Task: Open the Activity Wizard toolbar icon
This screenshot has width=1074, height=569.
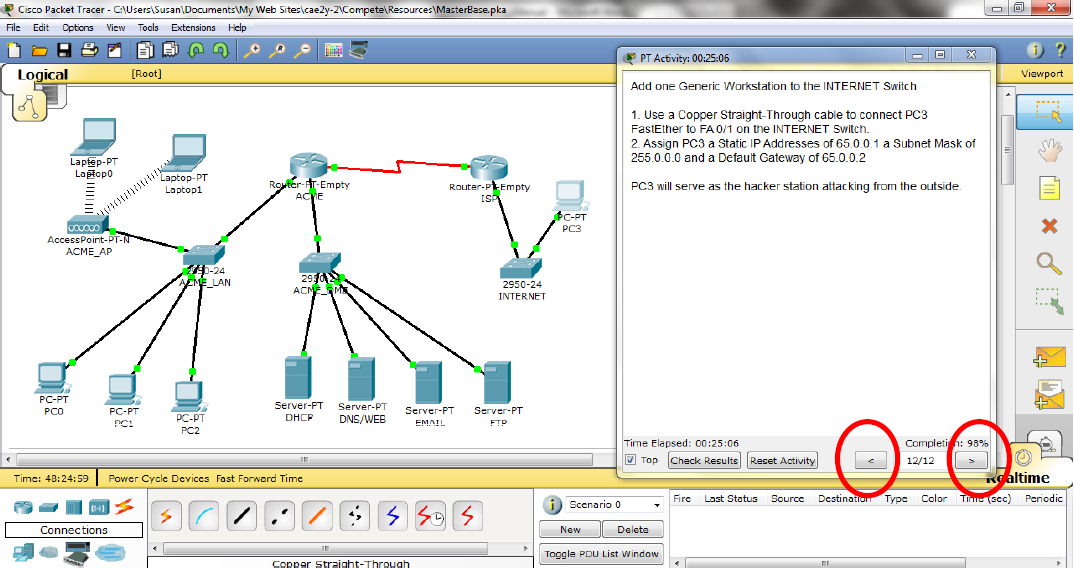Action: click(x=114, y=50)
